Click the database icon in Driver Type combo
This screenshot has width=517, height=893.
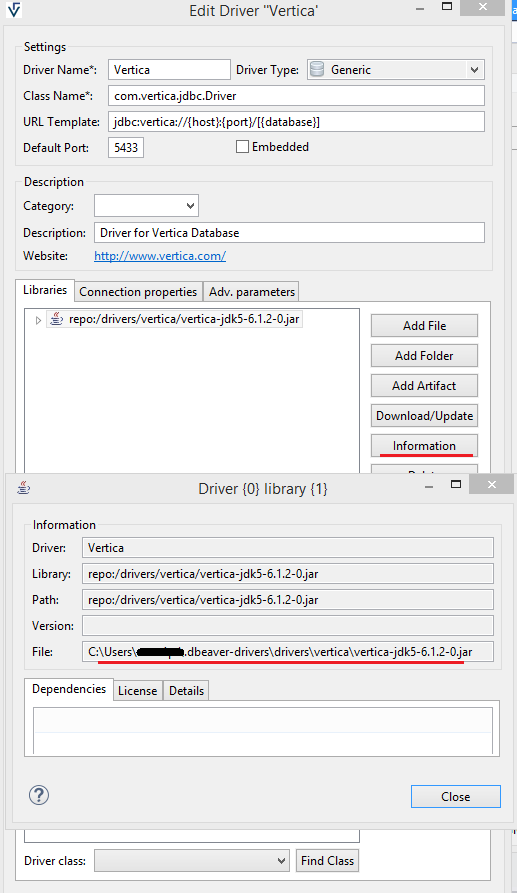(x=317, y=69)
